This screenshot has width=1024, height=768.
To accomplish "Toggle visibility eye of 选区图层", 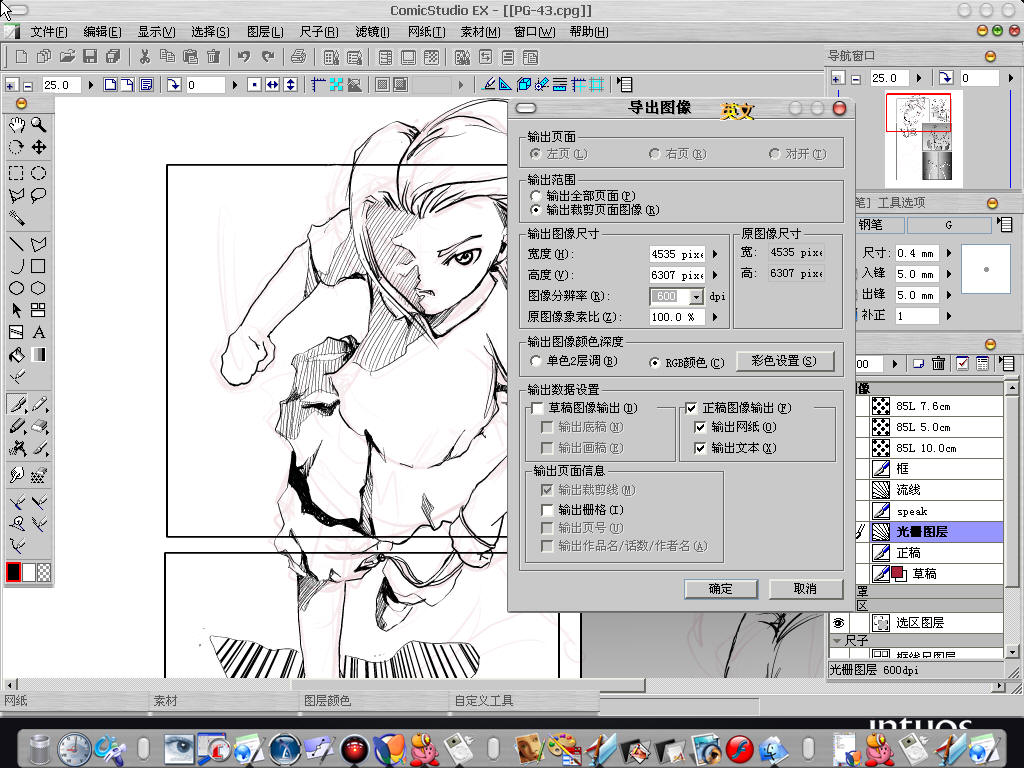I will (839, 622).
